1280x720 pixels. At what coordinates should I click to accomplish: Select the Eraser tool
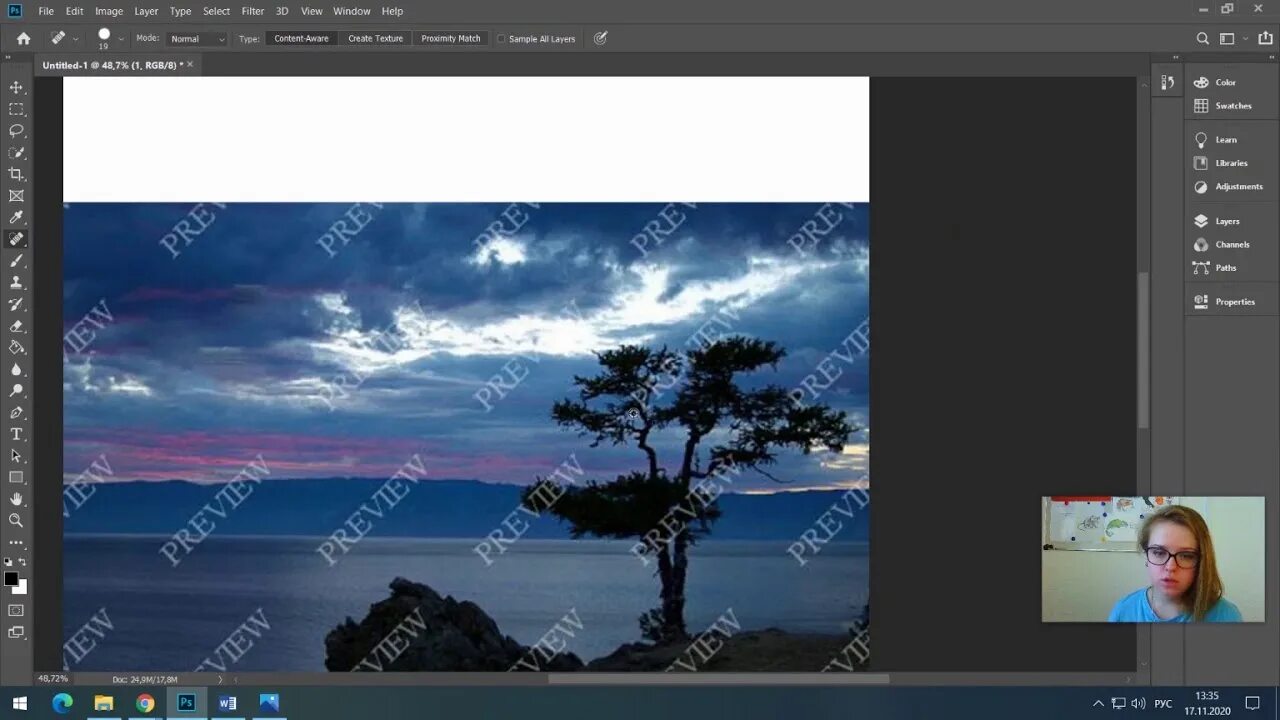(16, 326)
